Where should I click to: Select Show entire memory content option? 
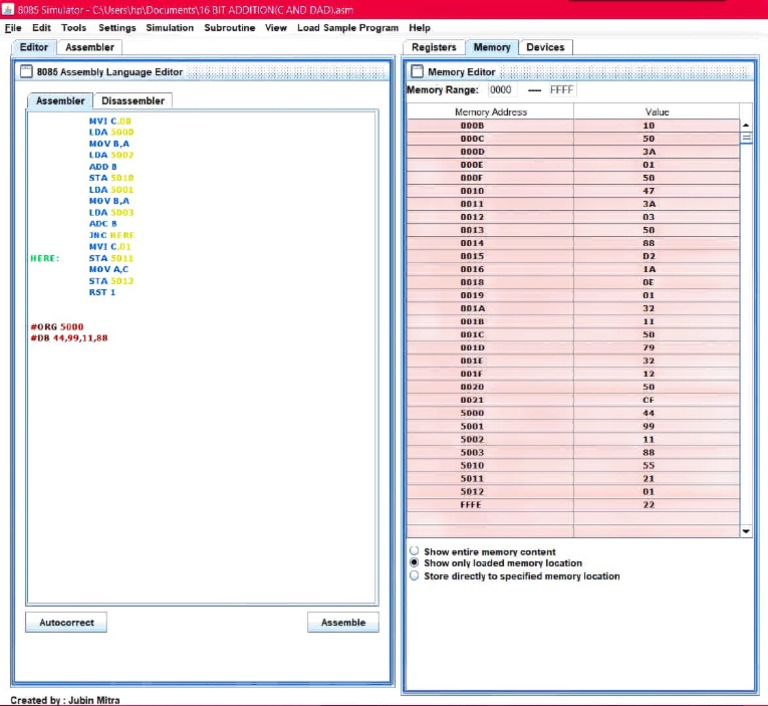[x=415, y=552]
